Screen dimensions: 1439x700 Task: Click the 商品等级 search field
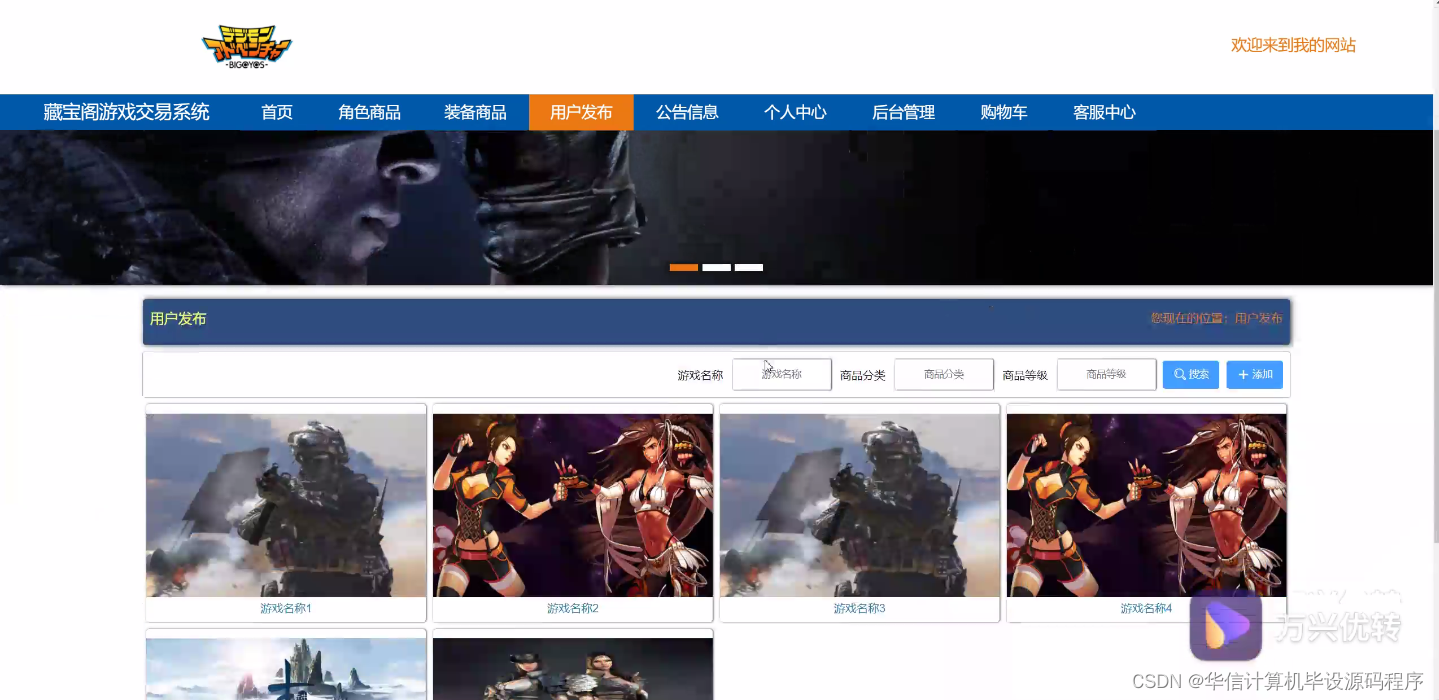(x=1106, y=374)
